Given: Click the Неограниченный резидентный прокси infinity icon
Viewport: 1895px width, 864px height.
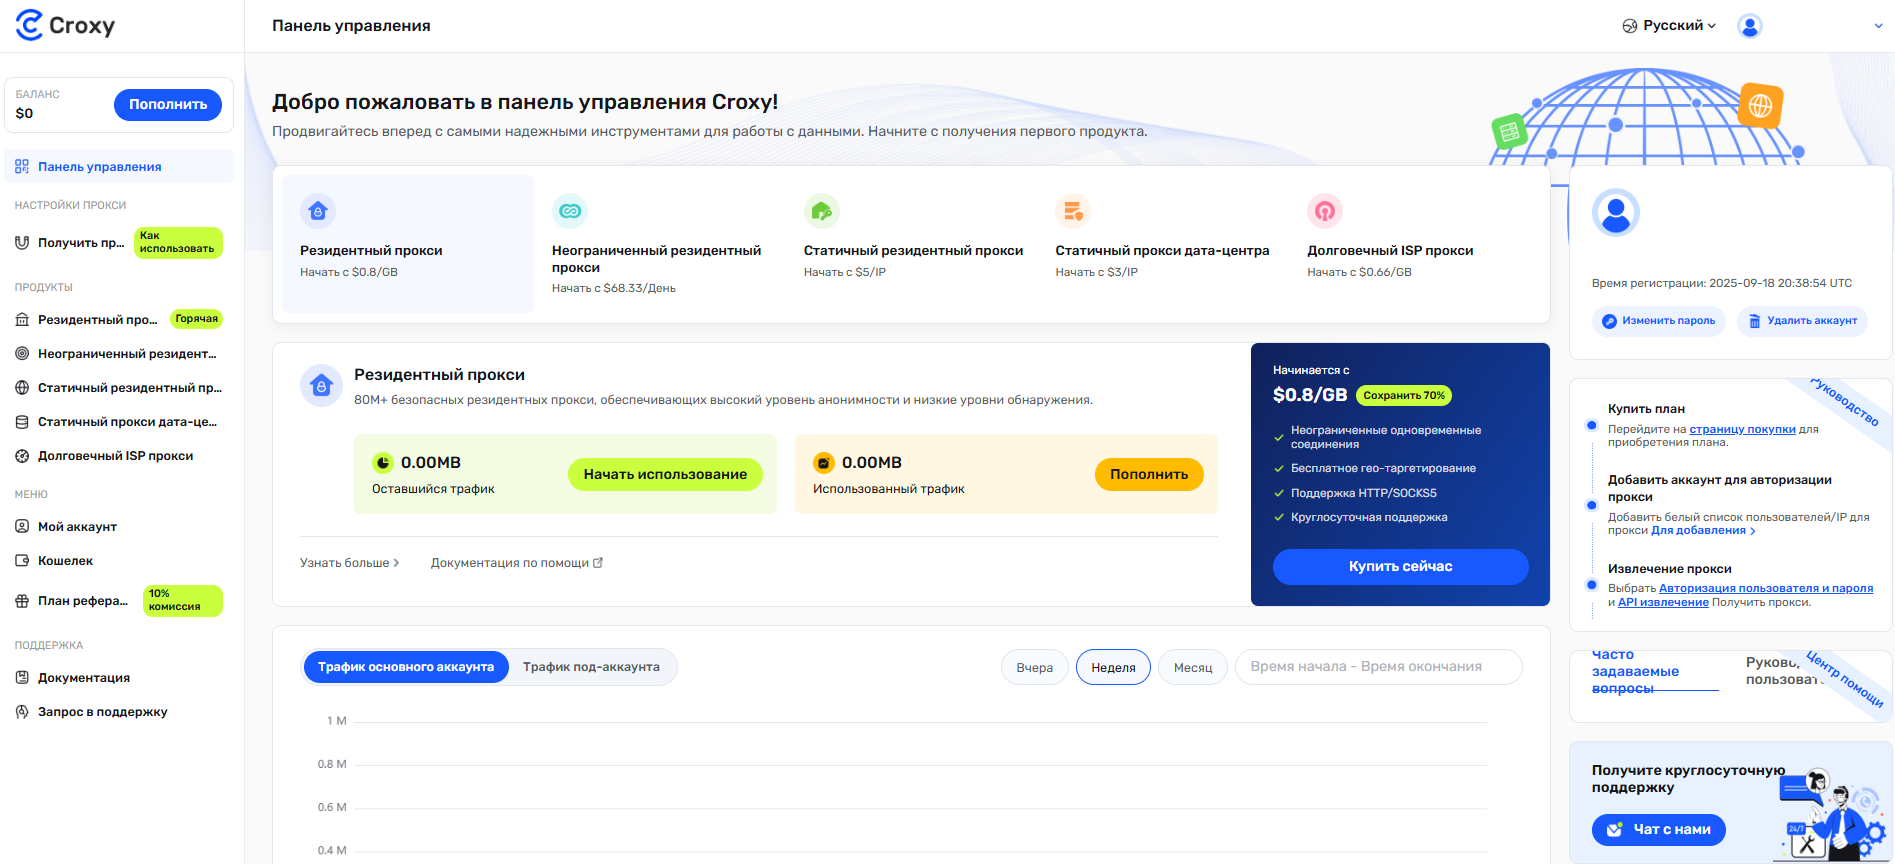Looking at the screenshot, I should coord(570,211).
